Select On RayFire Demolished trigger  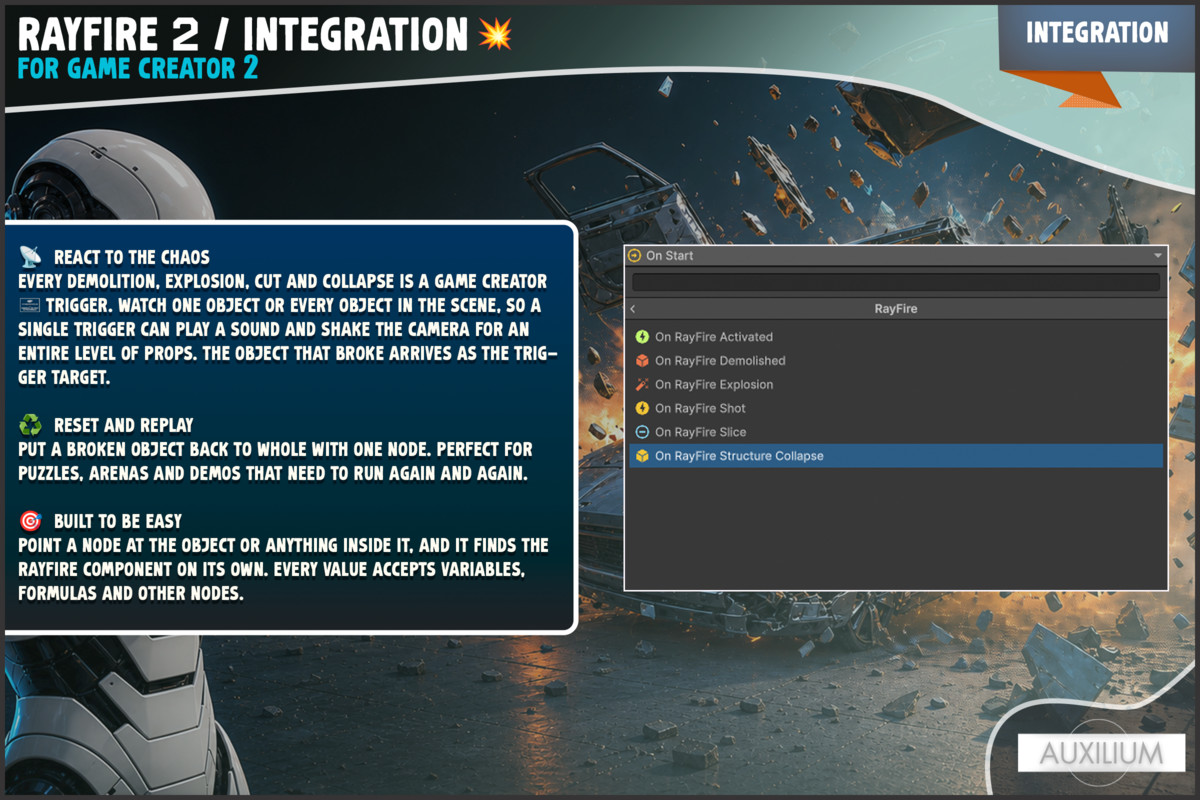click(896, 361)
